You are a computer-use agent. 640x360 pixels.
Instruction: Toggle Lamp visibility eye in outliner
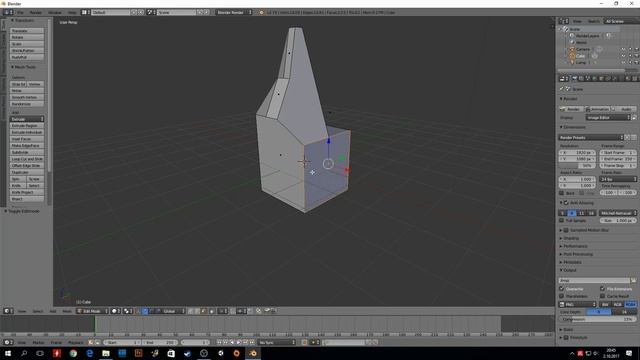pyautogui.click(x=623, y=62)
